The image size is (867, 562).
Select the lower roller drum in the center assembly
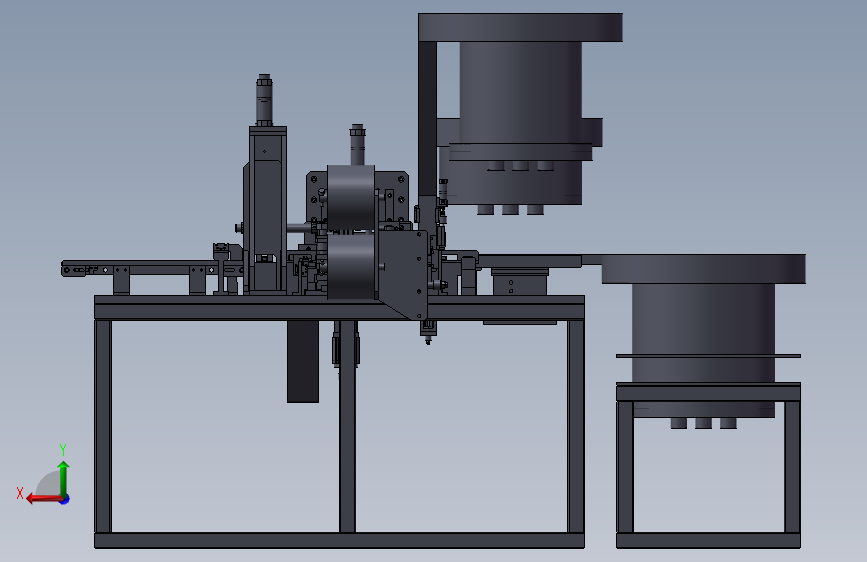point(351,267)
